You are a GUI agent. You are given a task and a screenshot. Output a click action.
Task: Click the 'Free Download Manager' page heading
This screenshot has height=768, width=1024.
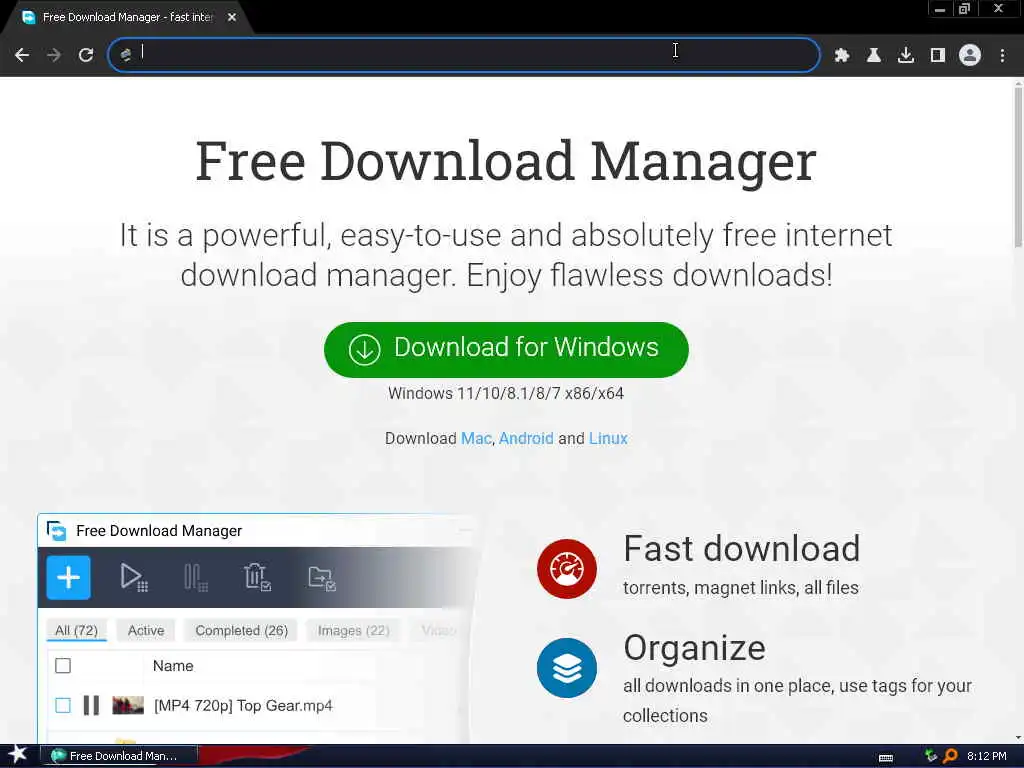click(x=506, y=160)
